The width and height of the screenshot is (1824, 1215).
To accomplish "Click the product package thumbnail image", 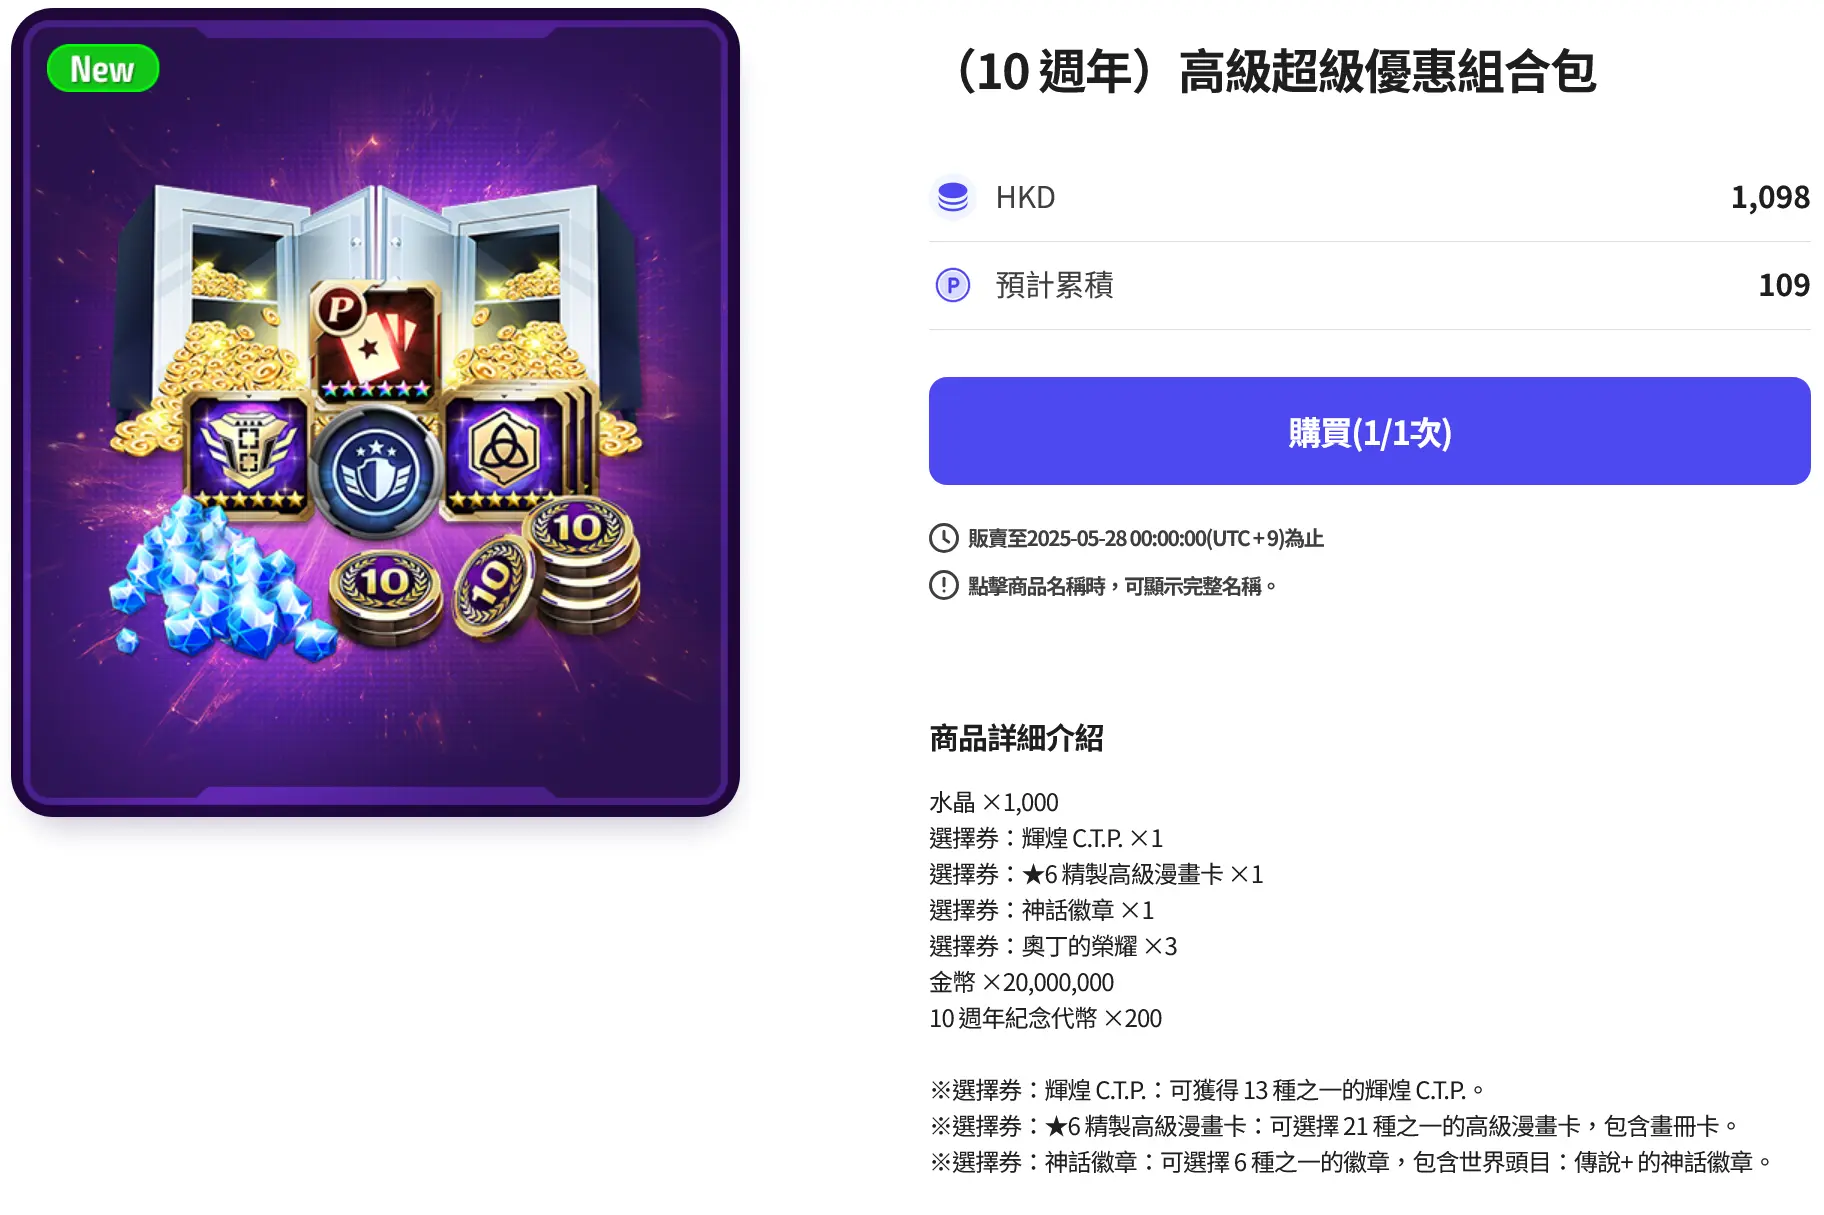I will tap(375, 413).
